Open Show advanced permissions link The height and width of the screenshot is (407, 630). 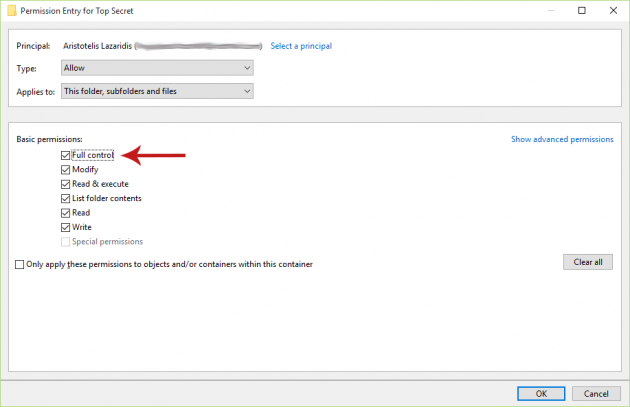coord(562,139)
